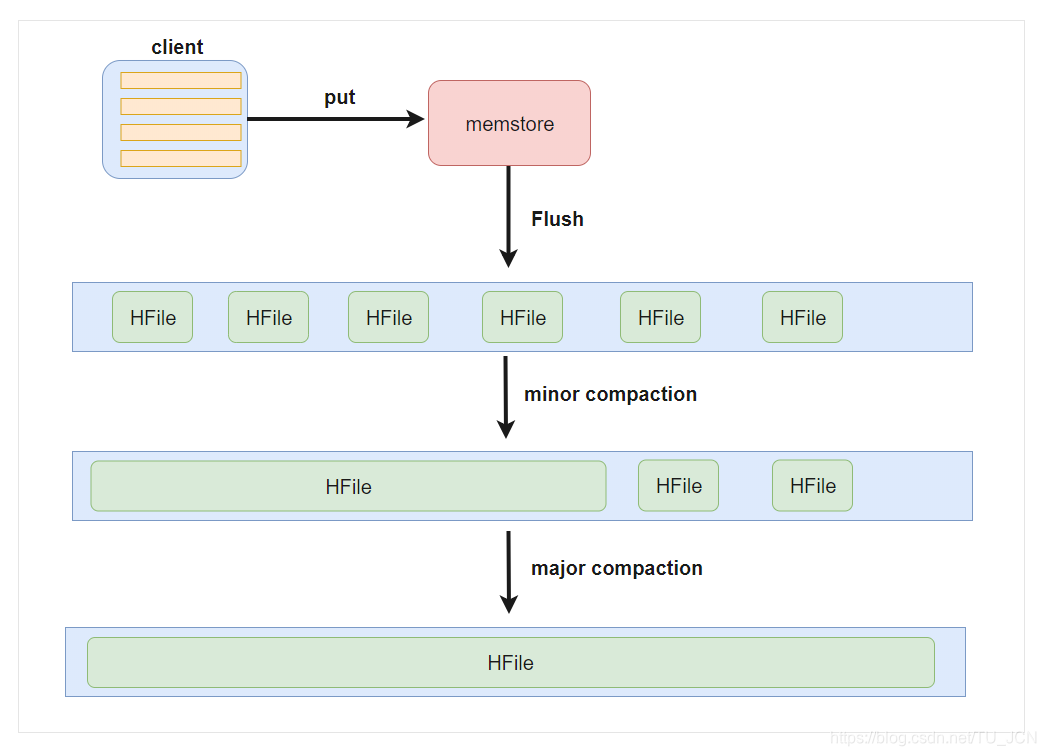
Task: Click the Flush text label
Action: pos(556,218)
